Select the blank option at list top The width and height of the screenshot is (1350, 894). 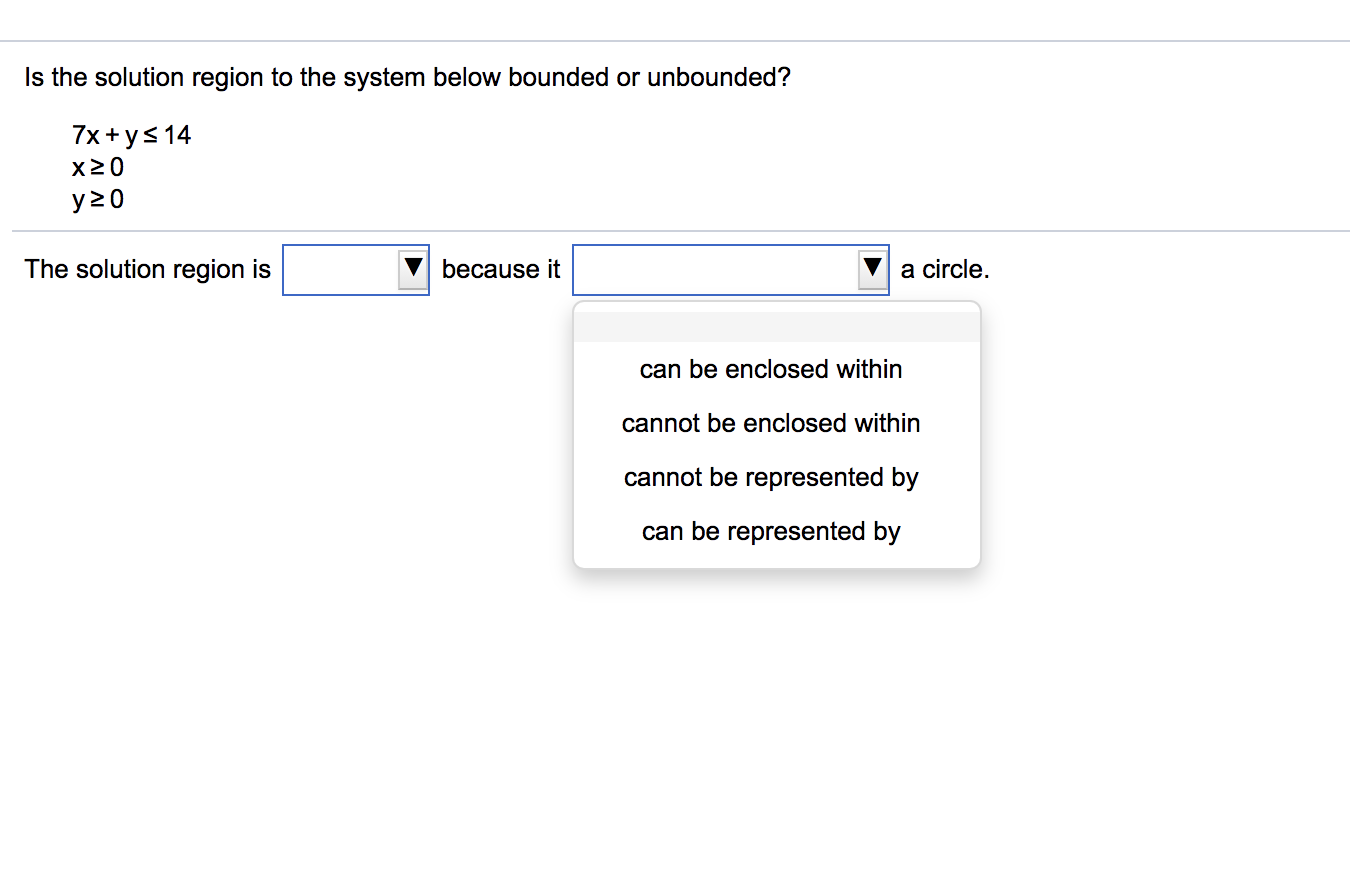click(x=776, y=320)
